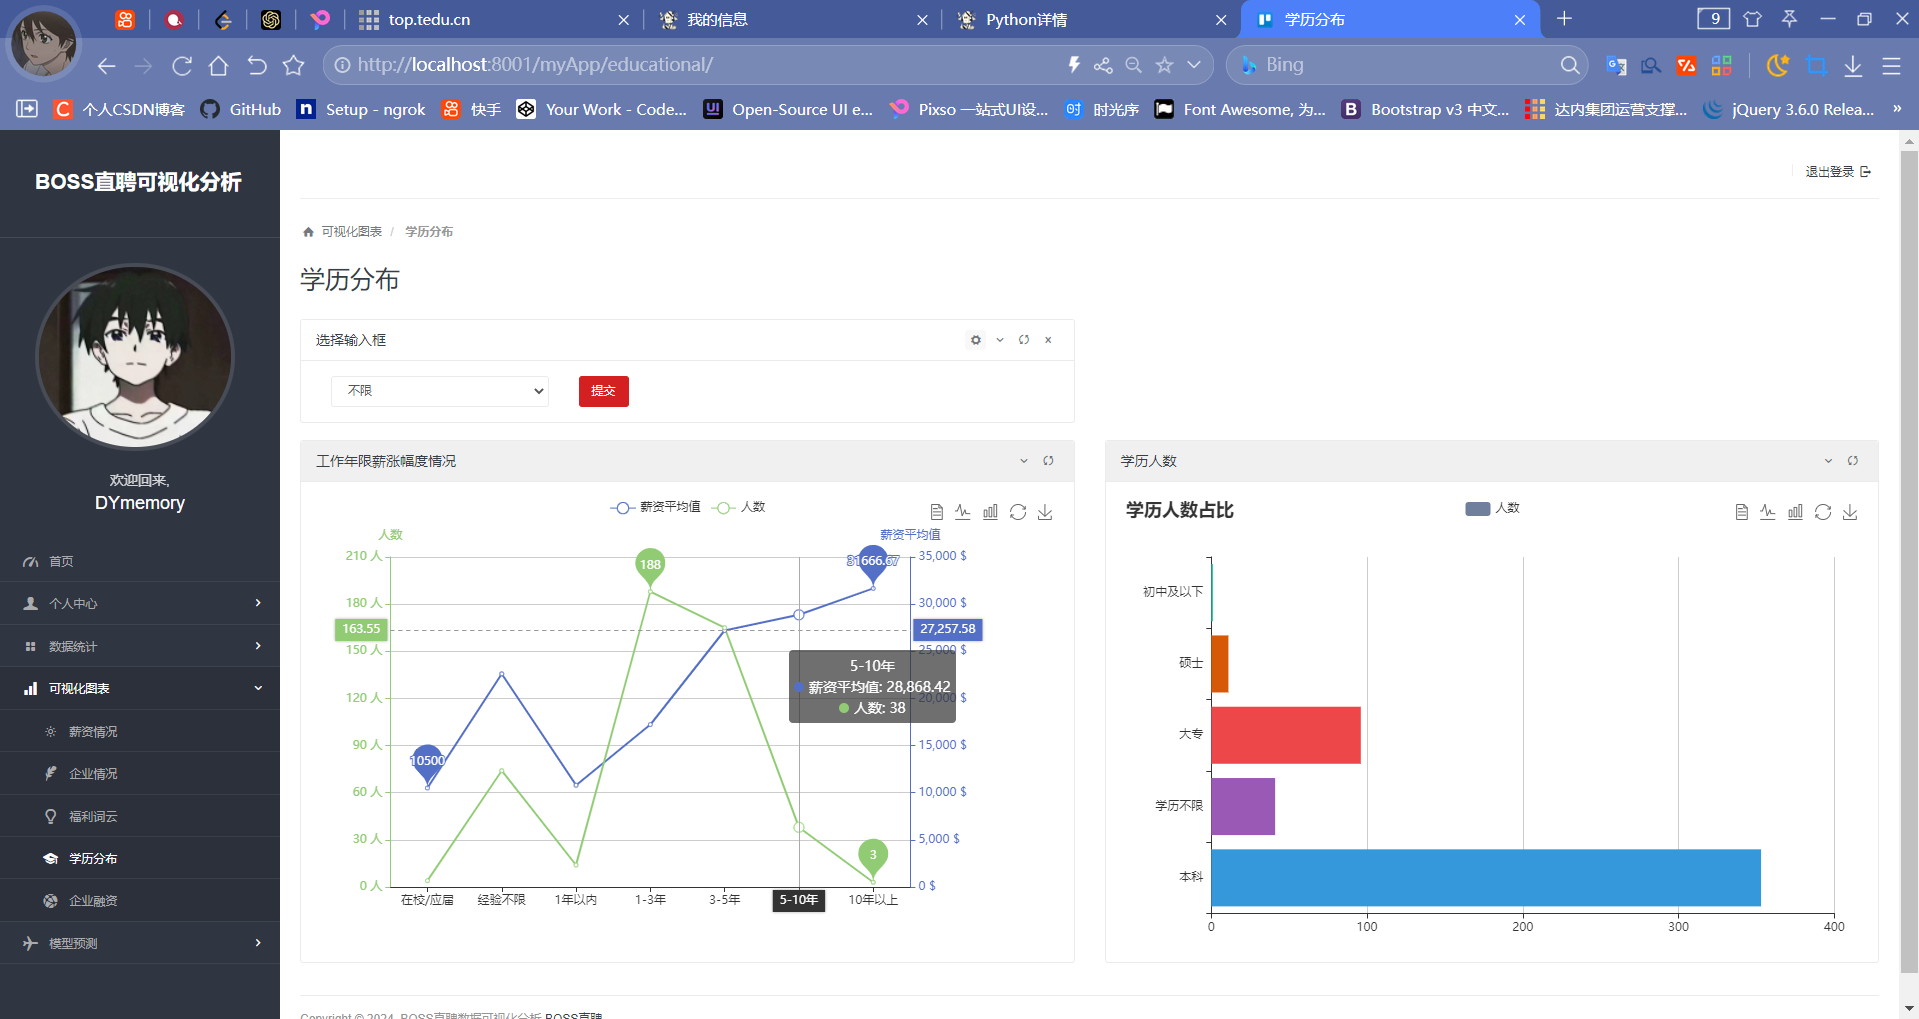Toggle green 人数 legend in line chart
Screen dimensions: 1919x1019
[738, 507]
